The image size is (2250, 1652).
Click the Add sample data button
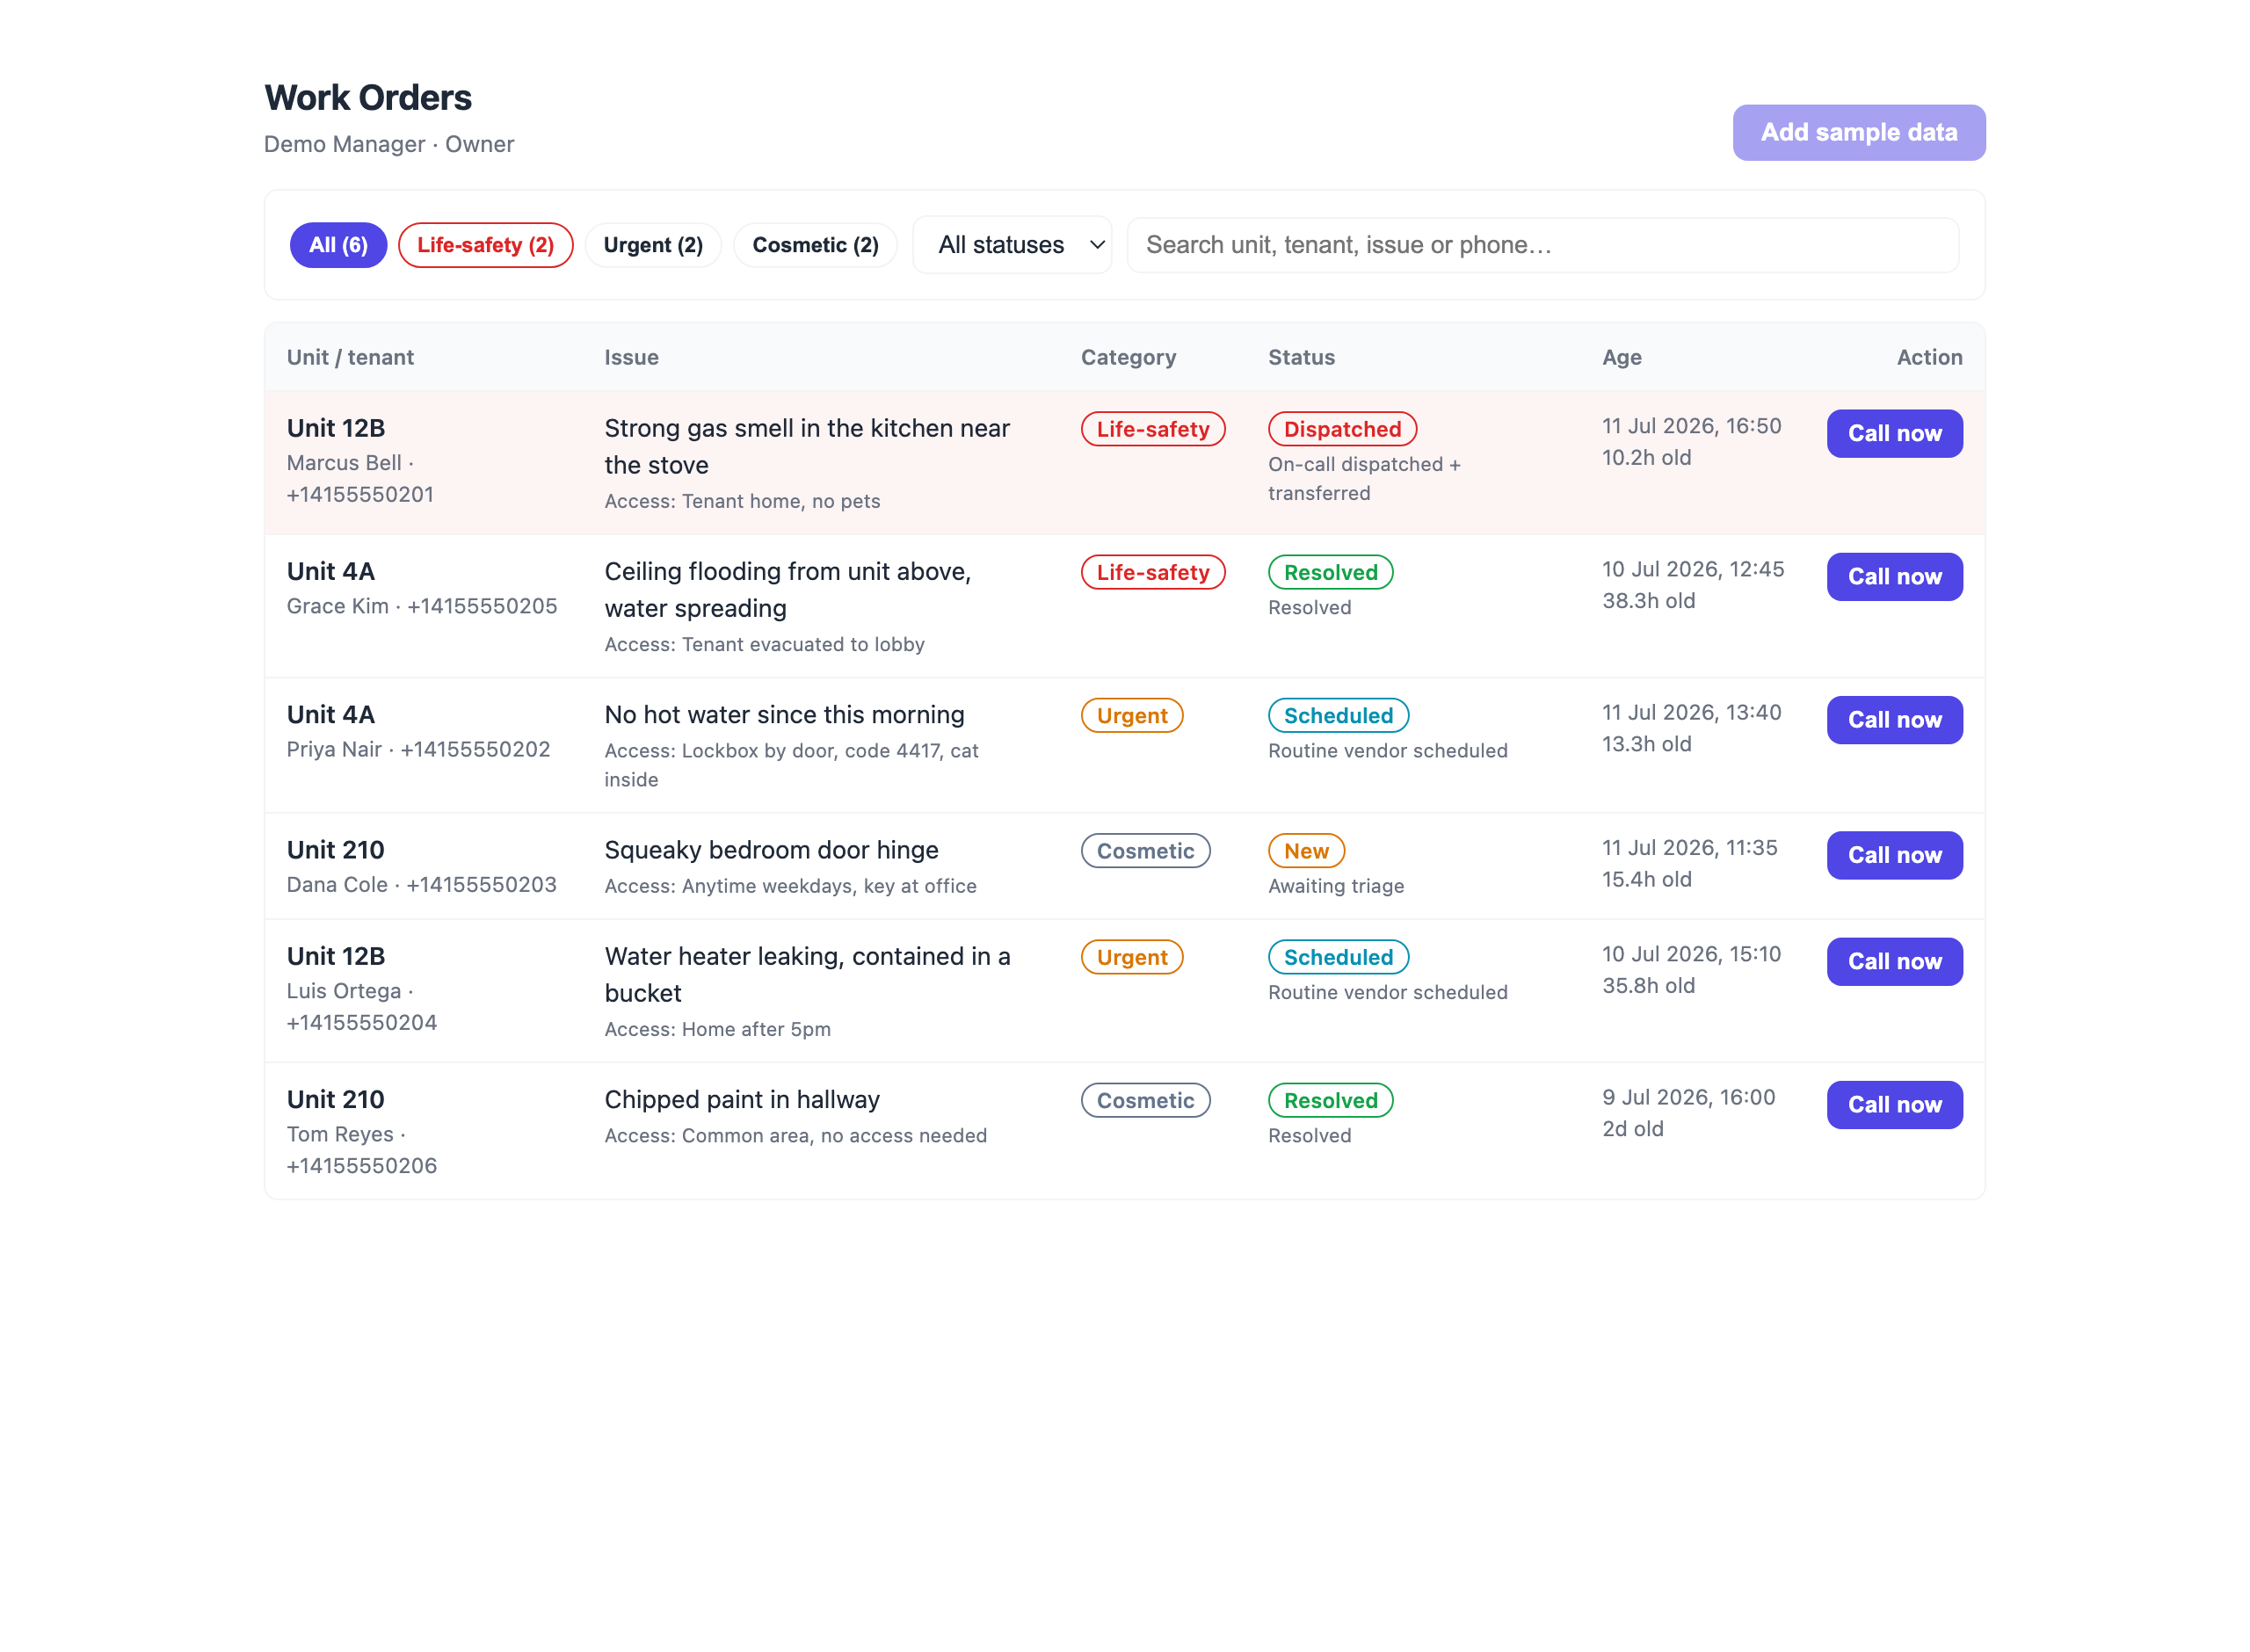point(1858,132)
